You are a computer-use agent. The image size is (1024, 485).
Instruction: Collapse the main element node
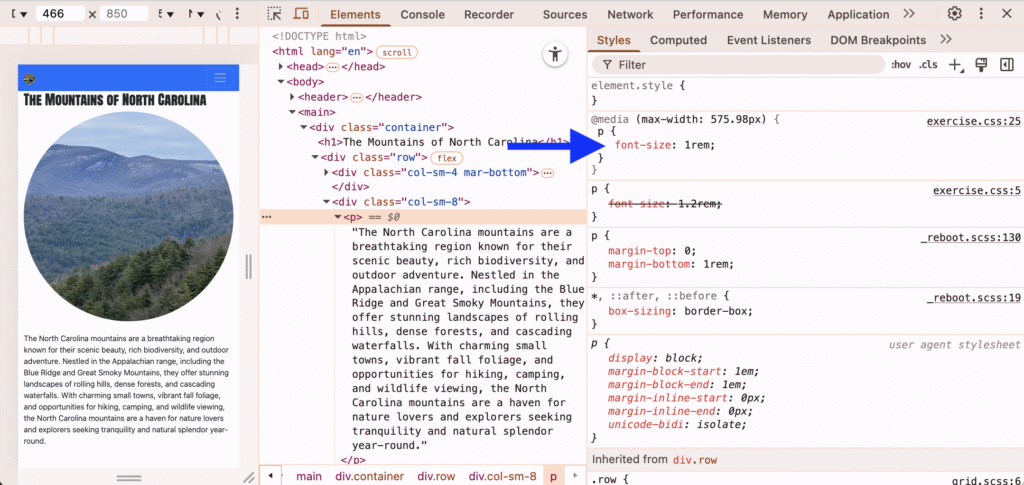pyautogui.click(x=293, y=112)
